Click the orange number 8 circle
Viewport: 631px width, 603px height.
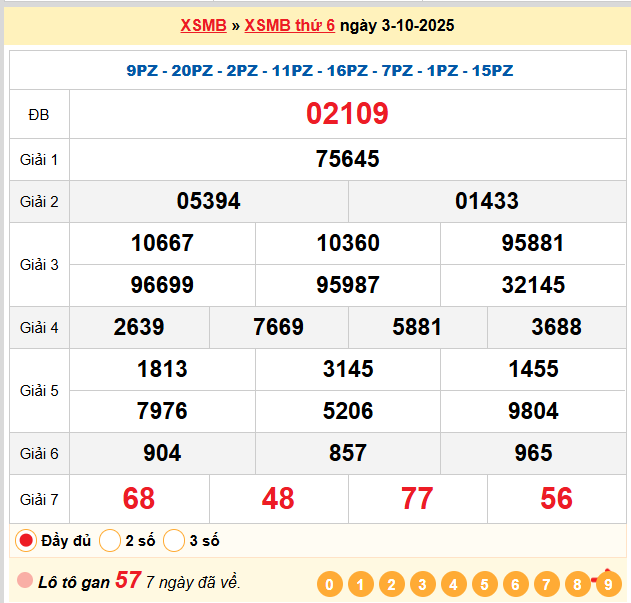point(577,585)
